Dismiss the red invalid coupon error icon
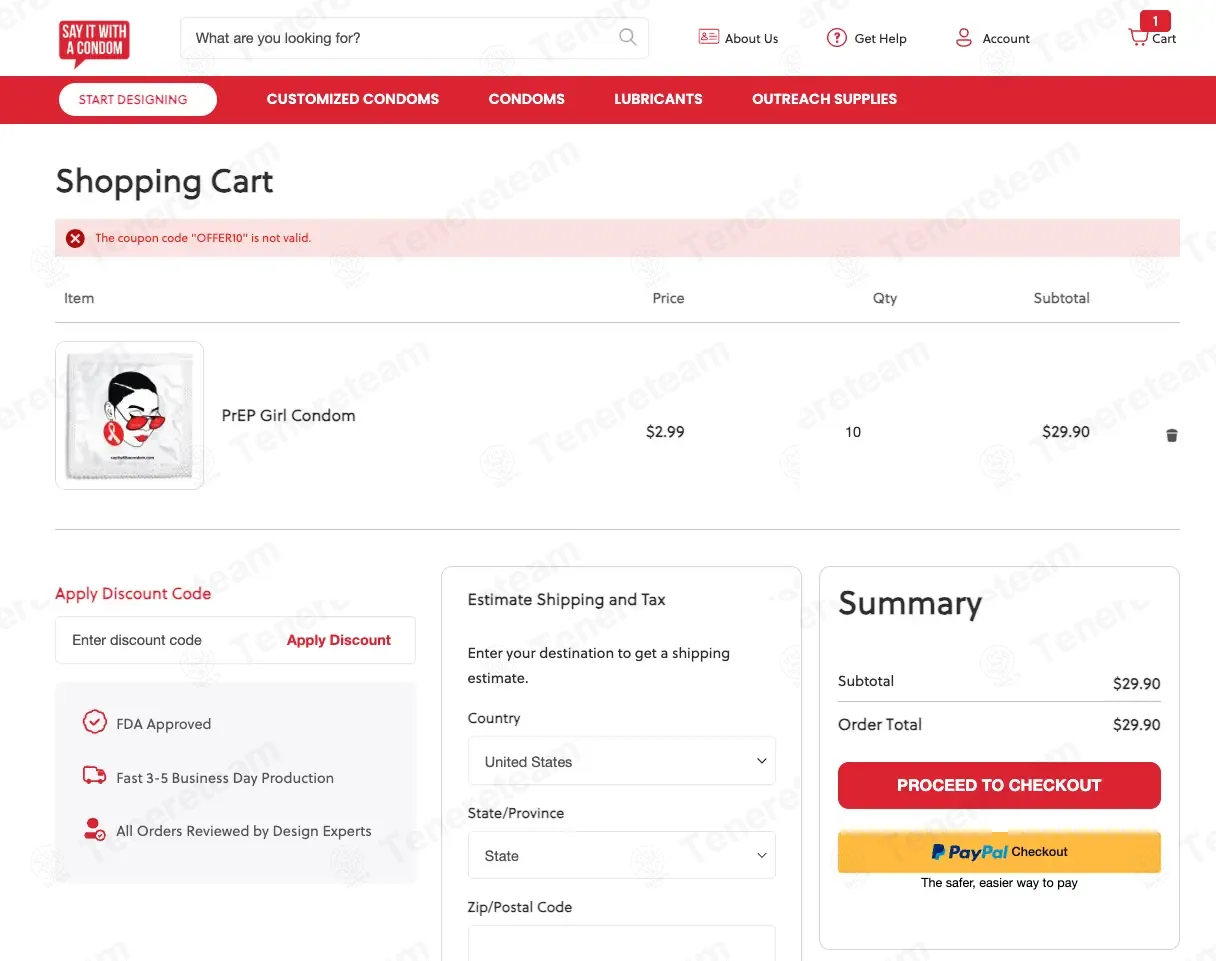The image size is (1216, 961). (x=75, y=238)
